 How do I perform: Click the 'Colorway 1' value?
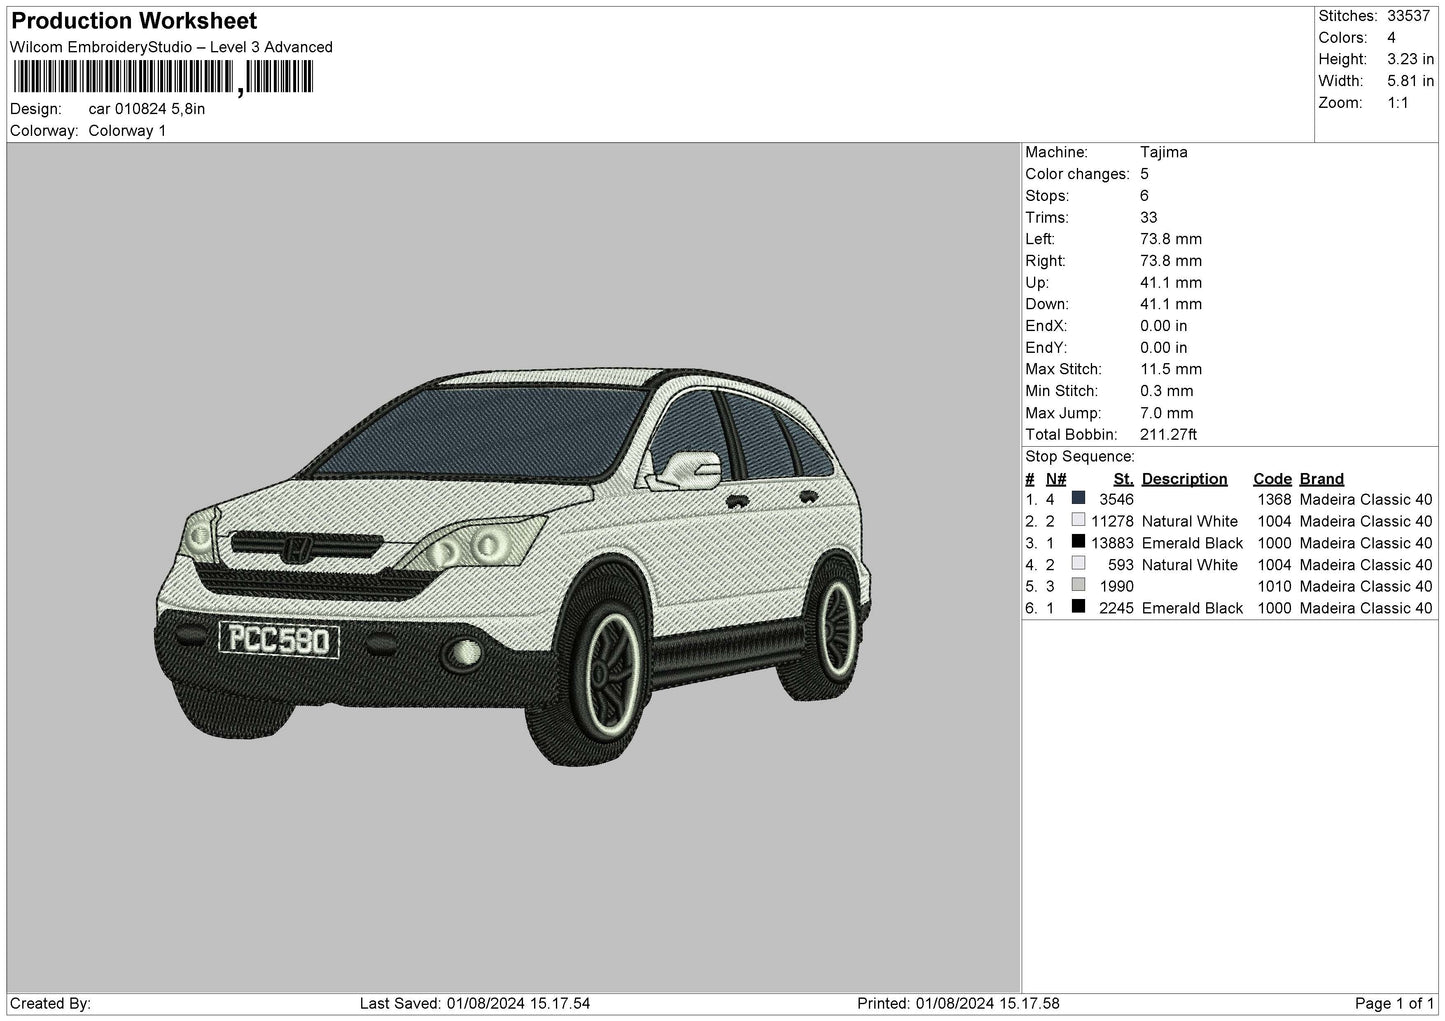tap(128, 131)
